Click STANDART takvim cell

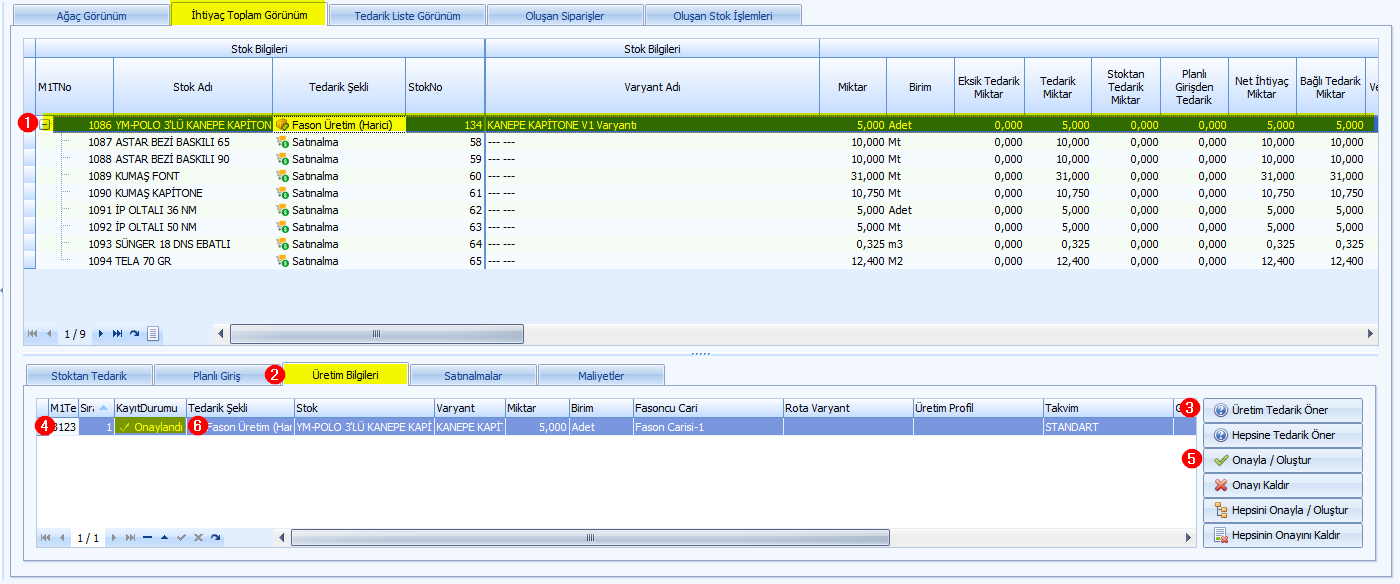pos(1106,426)
